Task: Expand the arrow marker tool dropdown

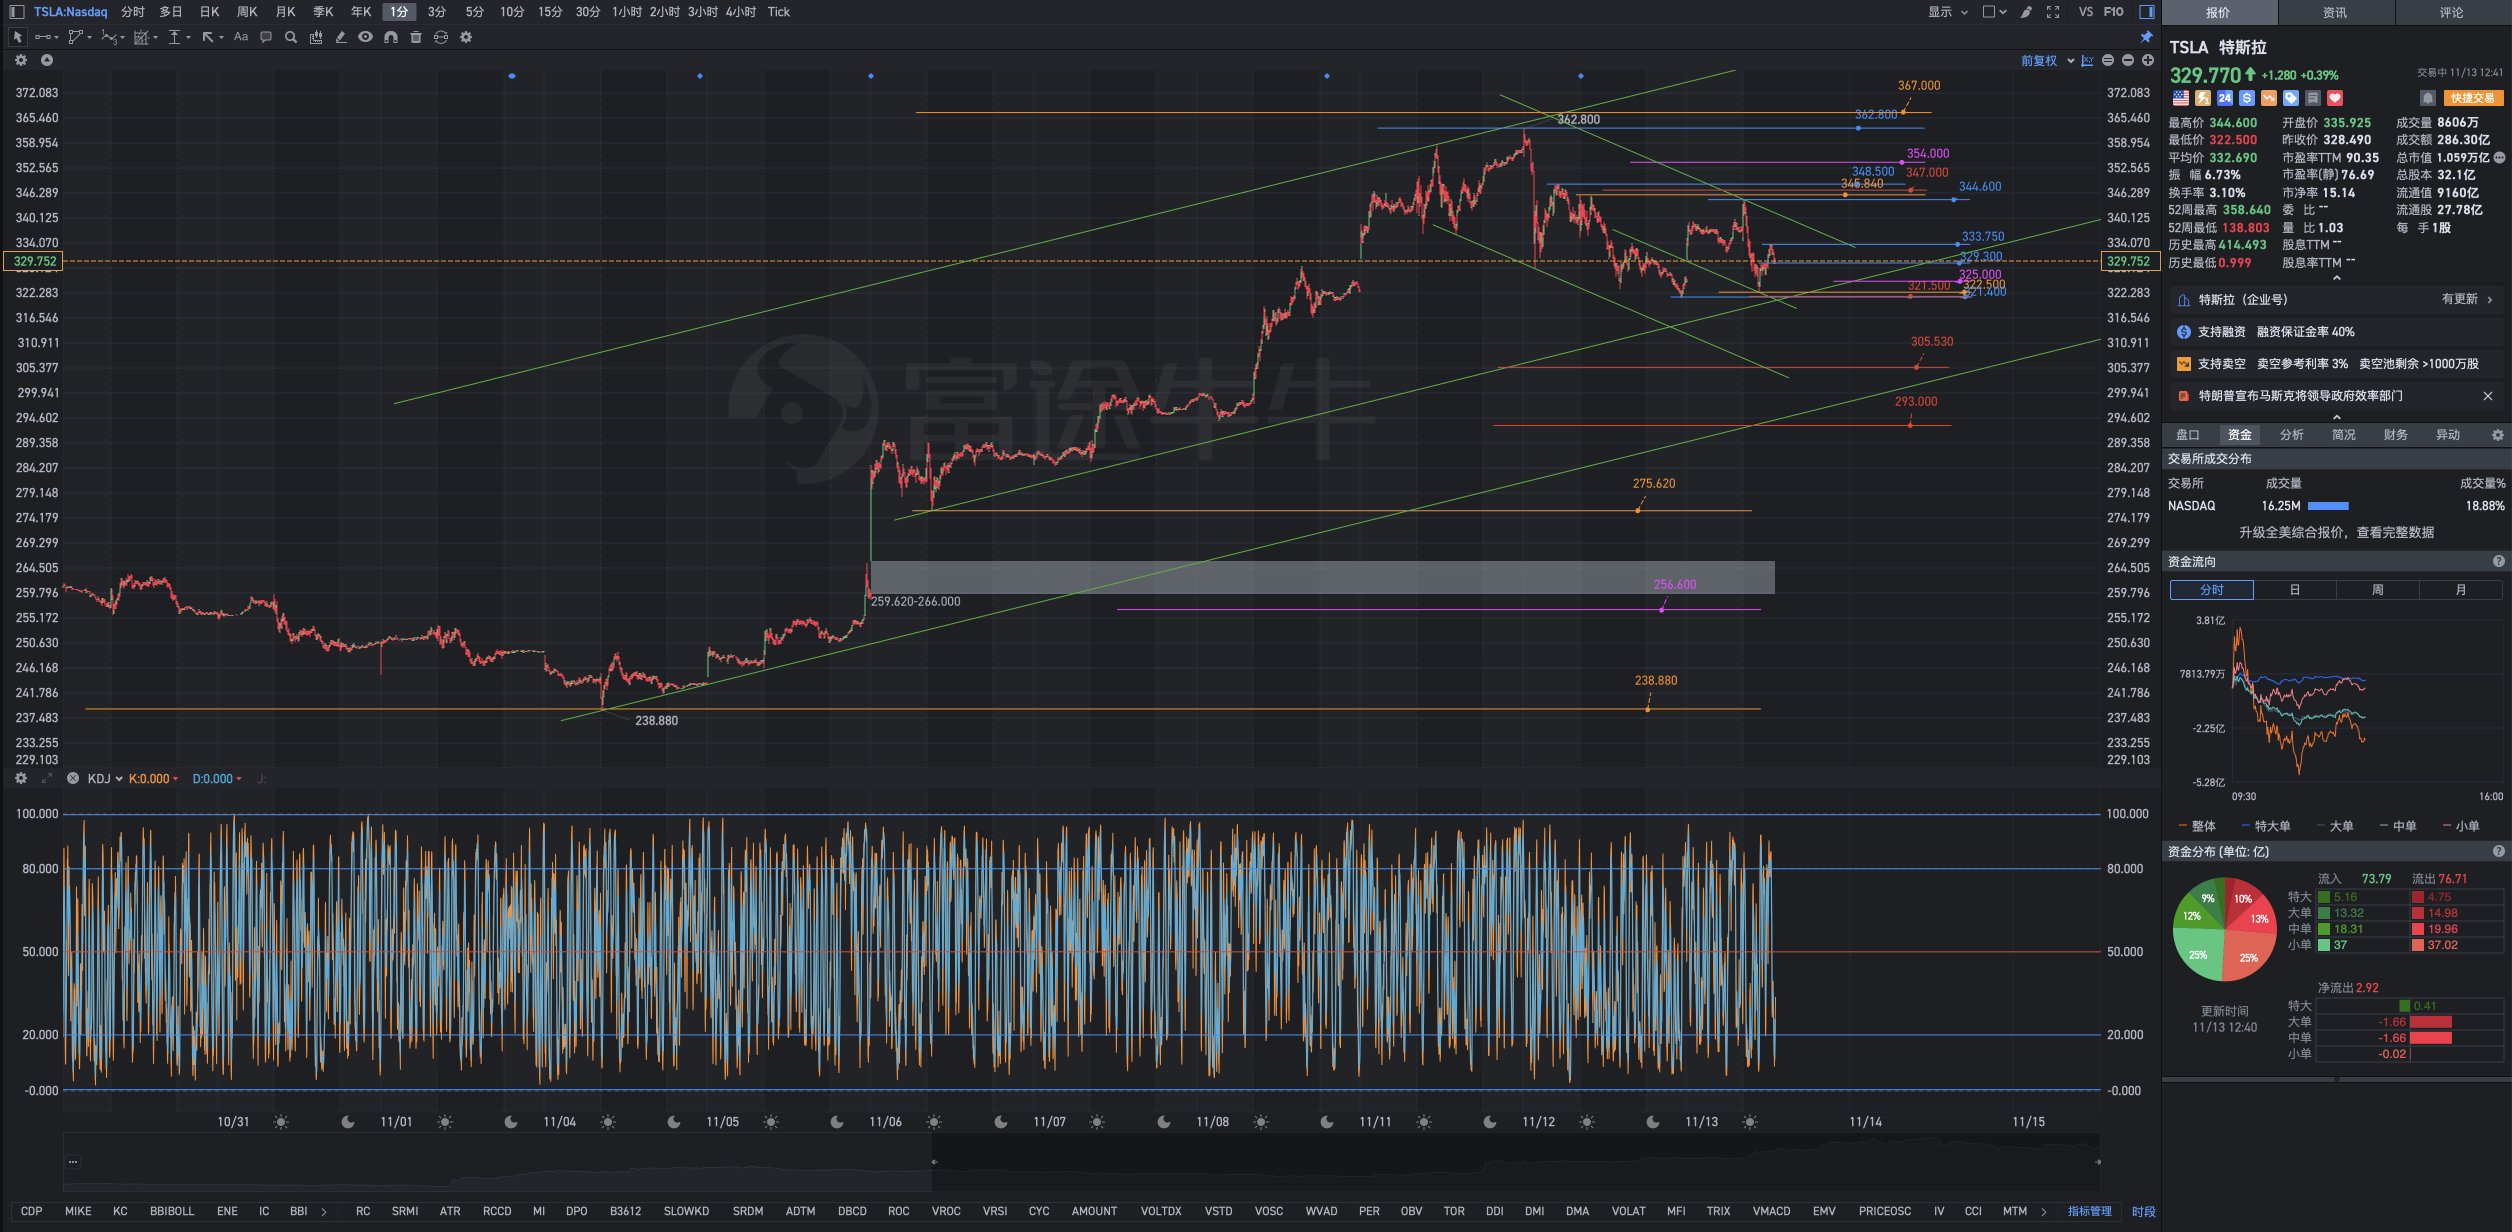Action: click(x=221, y=38)
